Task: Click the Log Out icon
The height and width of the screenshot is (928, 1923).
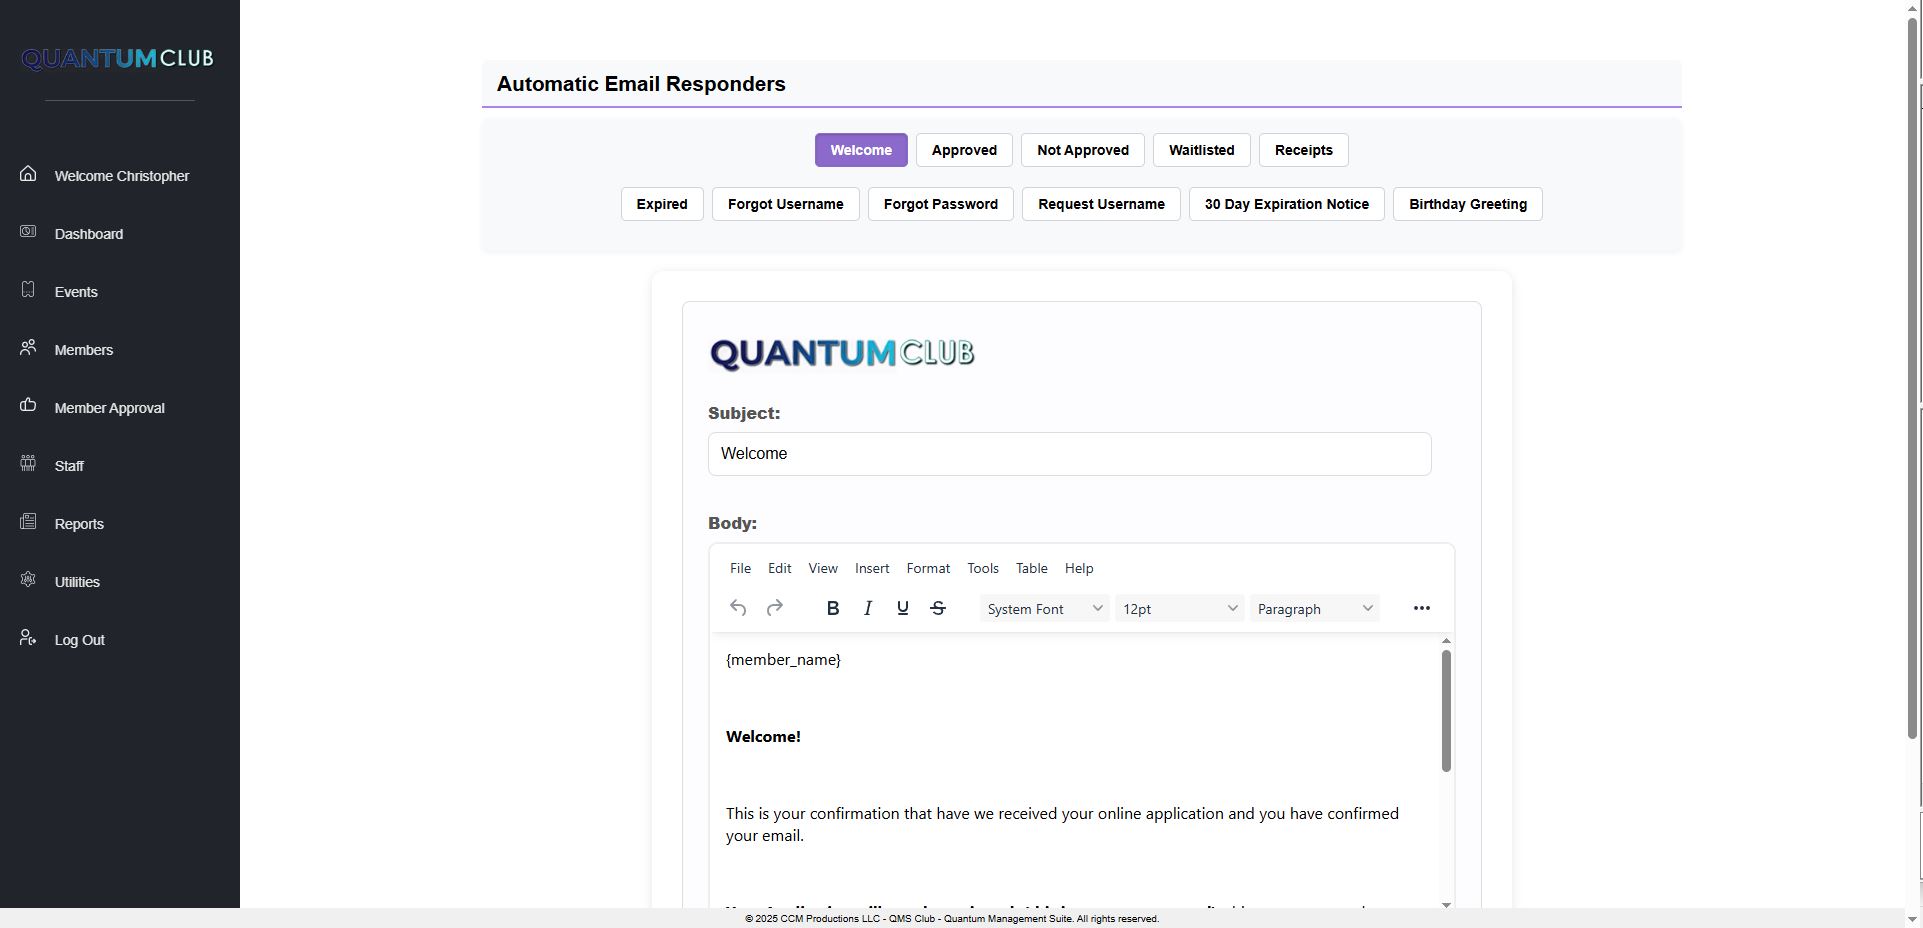Action: coord(26,639)
